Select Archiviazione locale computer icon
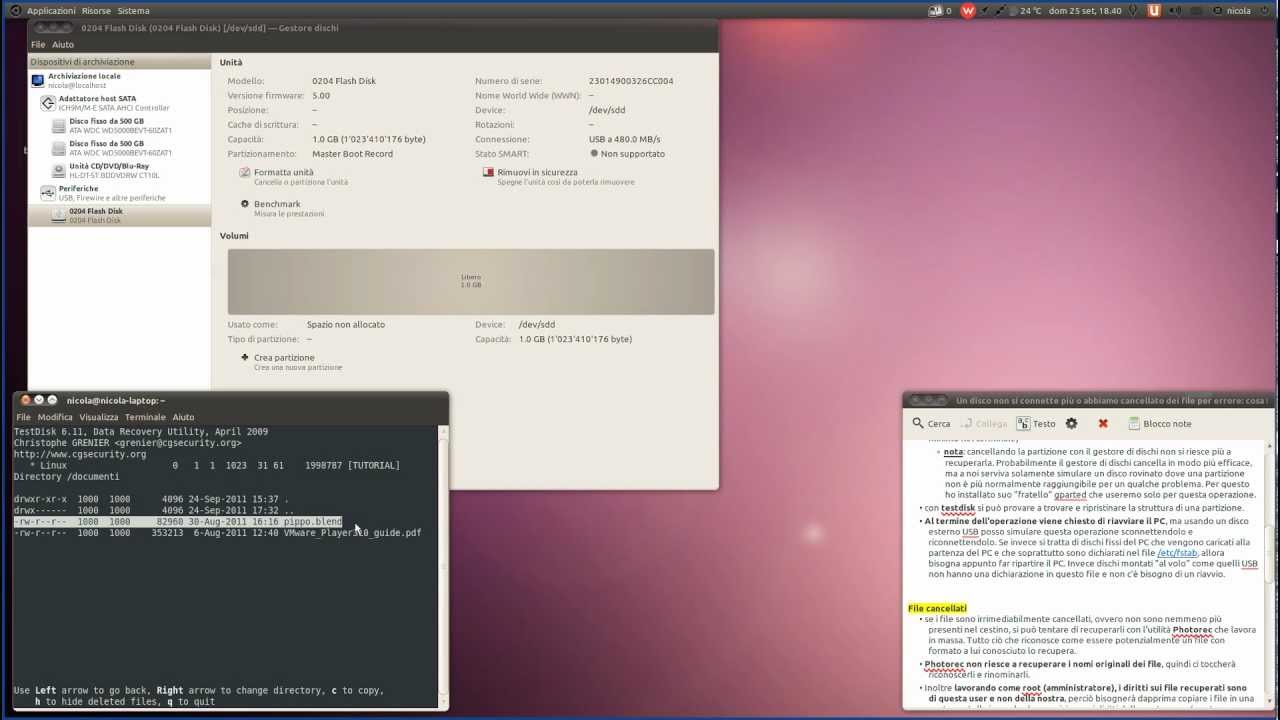 [x=38, y=80]
